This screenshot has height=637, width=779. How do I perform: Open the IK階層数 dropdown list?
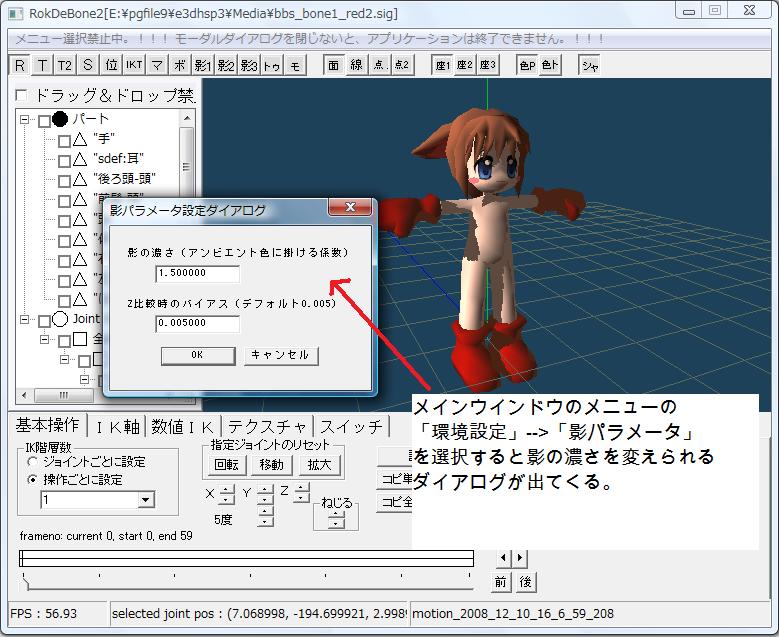coord(146,499)
